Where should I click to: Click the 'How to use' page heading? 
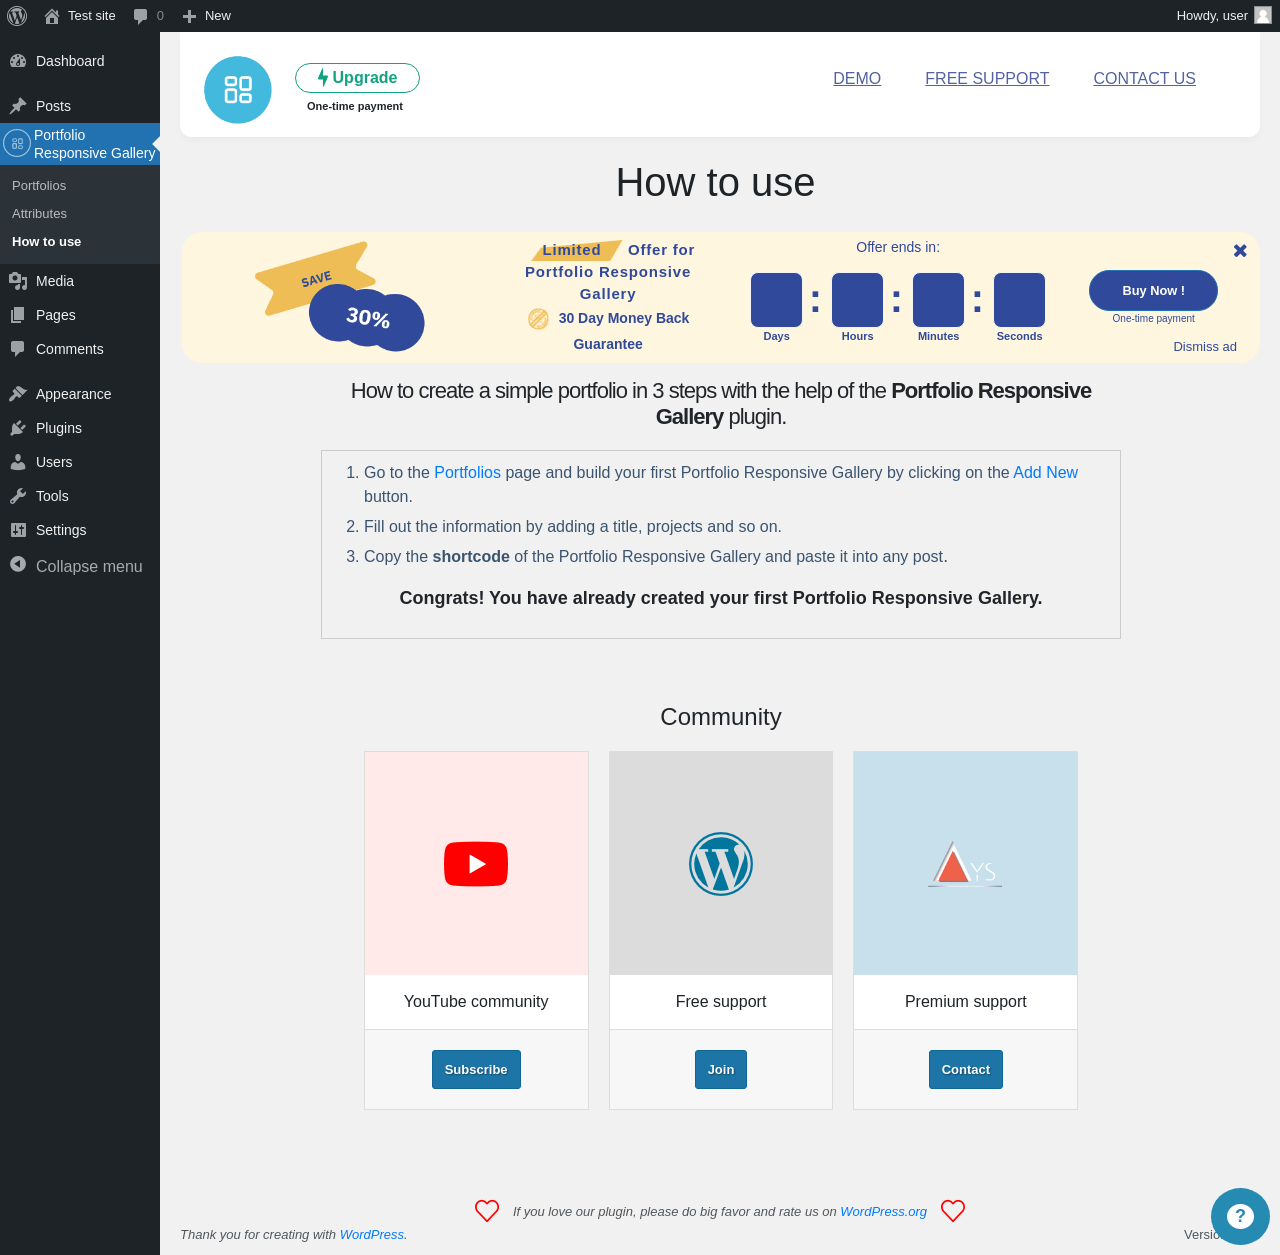(715, 183)
